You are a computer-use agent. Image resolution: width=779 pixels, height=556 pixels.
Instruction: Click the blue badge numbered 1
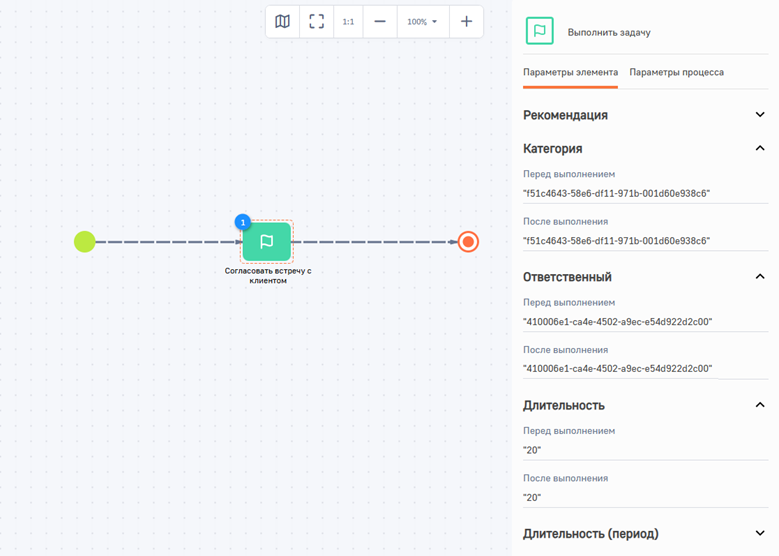tap(242, 222)
